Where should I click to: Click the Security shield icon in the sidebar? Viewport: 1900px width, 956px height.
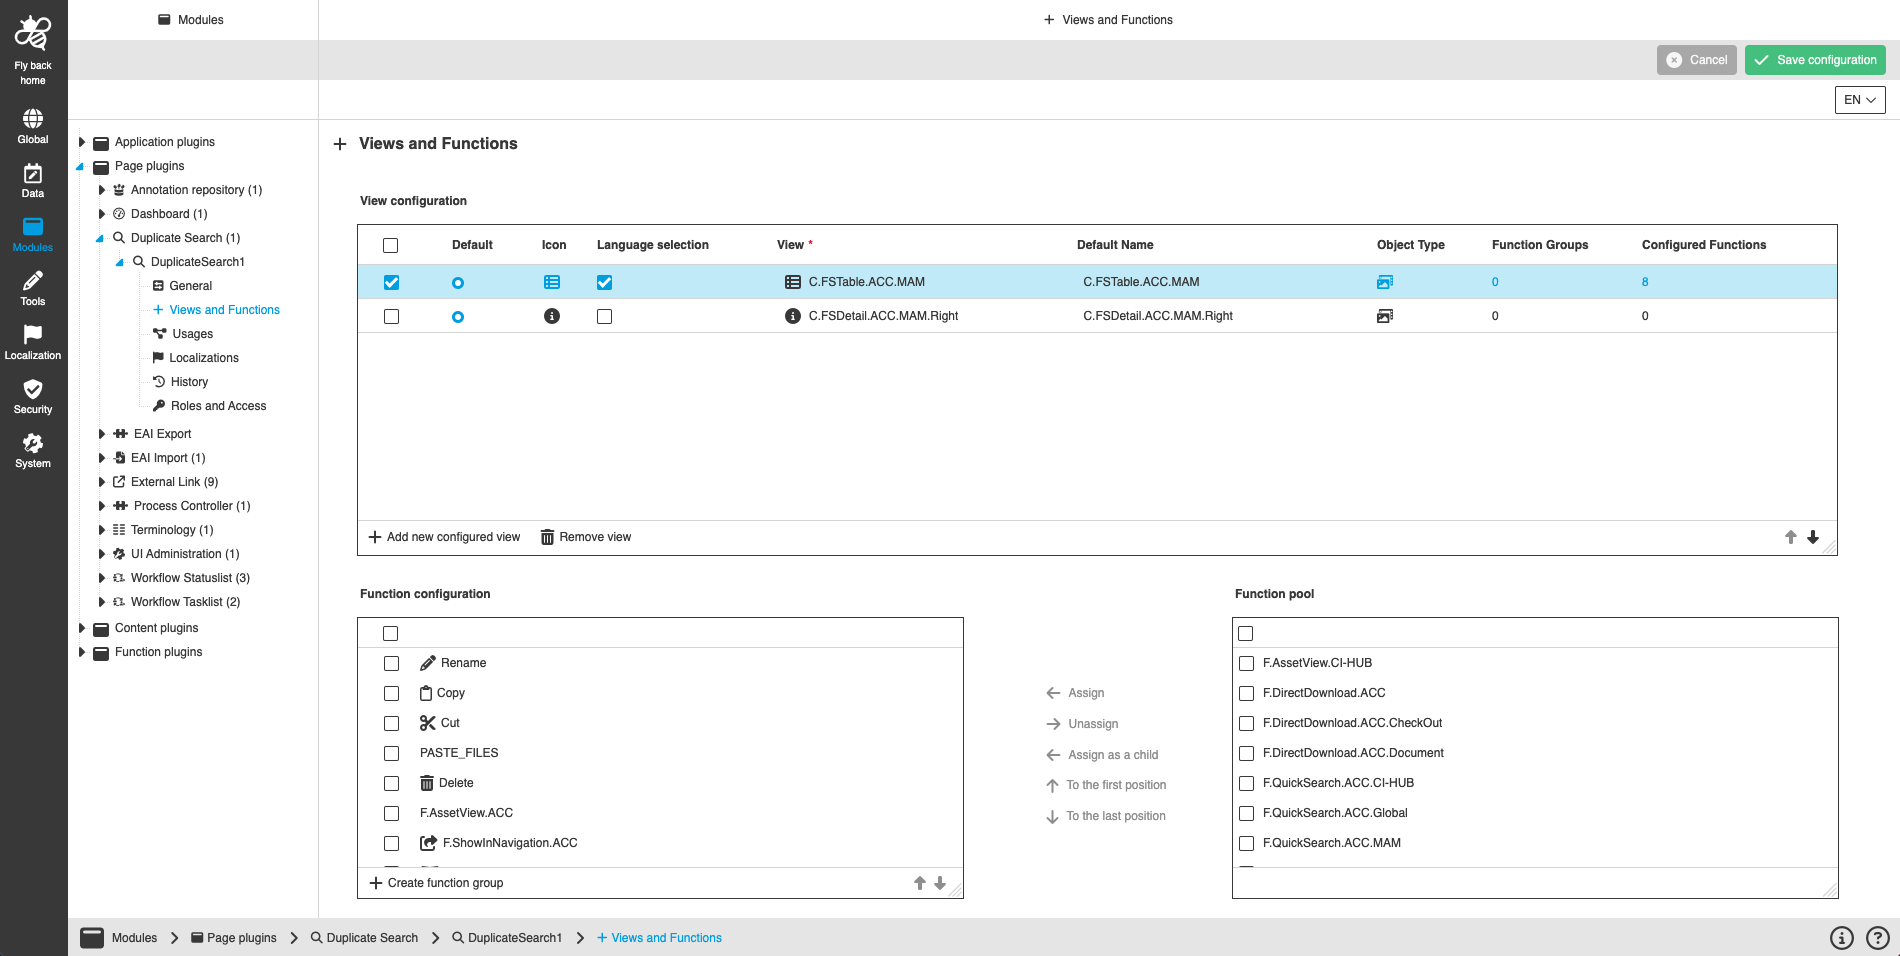click(33, 392)
